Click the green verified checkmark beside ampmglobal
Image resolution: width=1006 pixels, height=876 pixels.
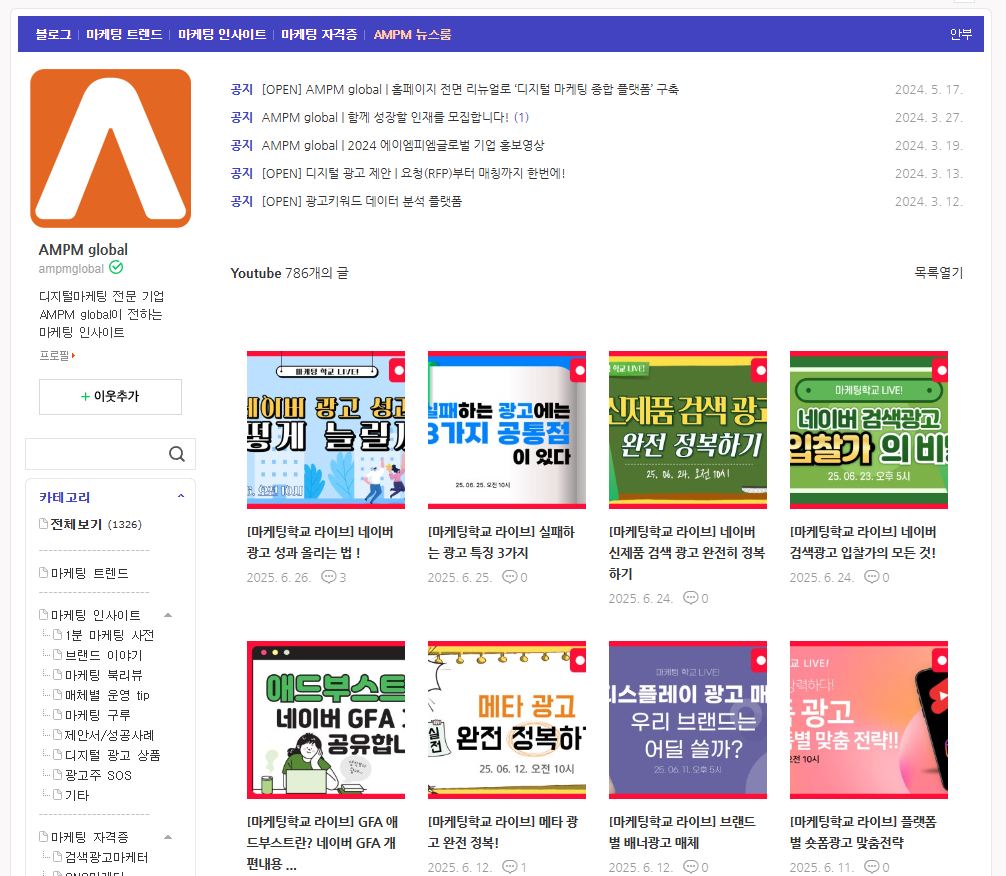(x=116, y=268)
